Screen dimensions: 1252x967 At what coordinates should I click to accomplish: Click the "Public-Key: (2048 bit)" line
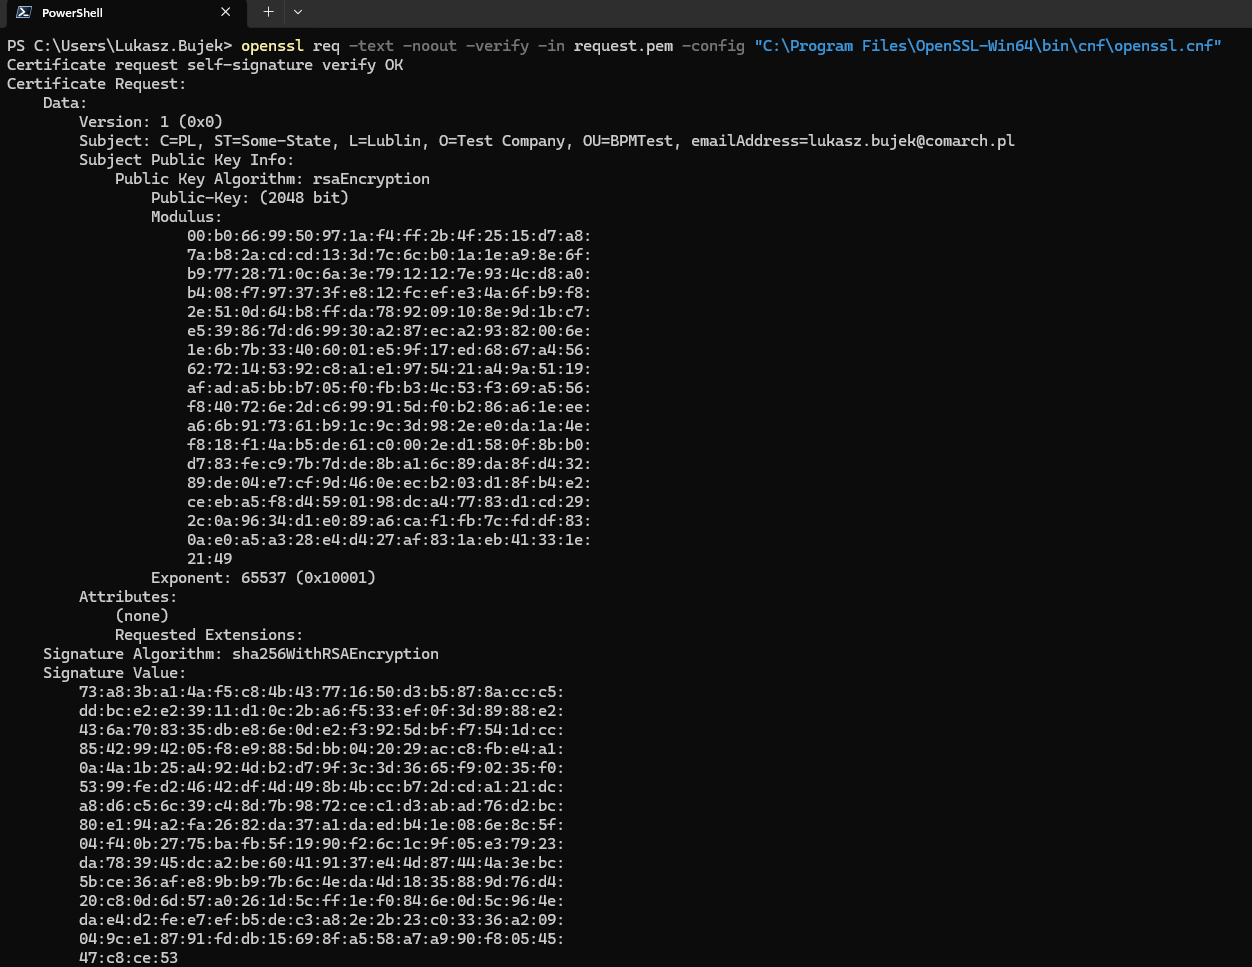click(250, 198)
